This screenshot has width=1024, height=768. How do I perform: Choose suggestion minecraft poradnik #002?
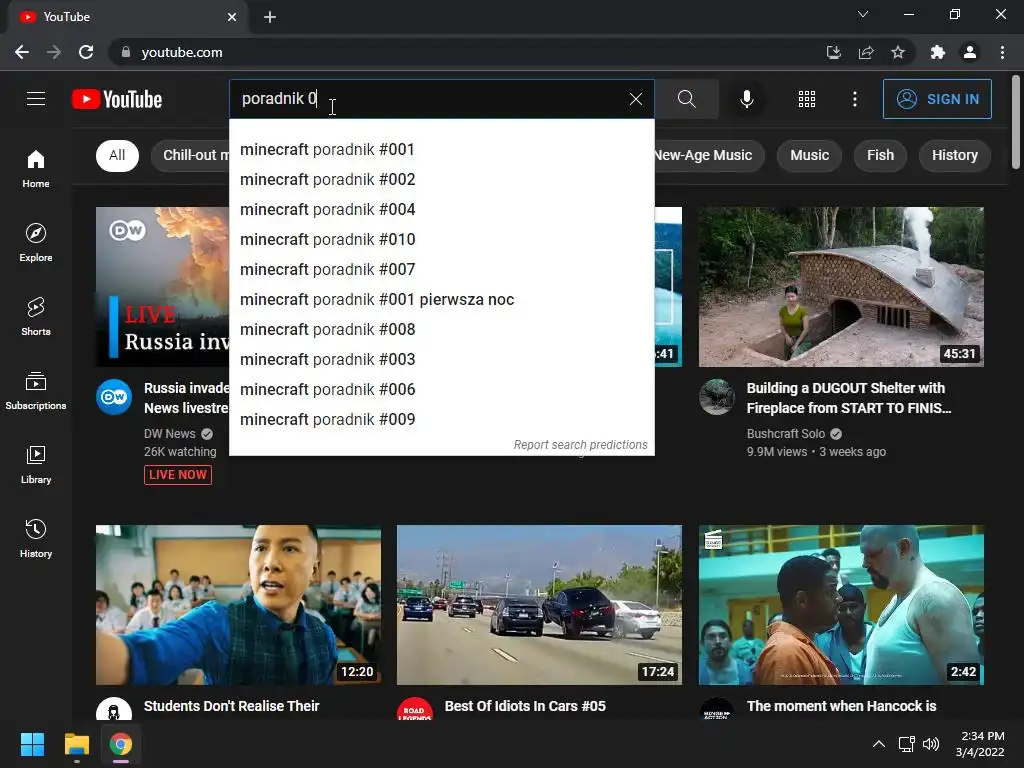click(x=441, y=180)
